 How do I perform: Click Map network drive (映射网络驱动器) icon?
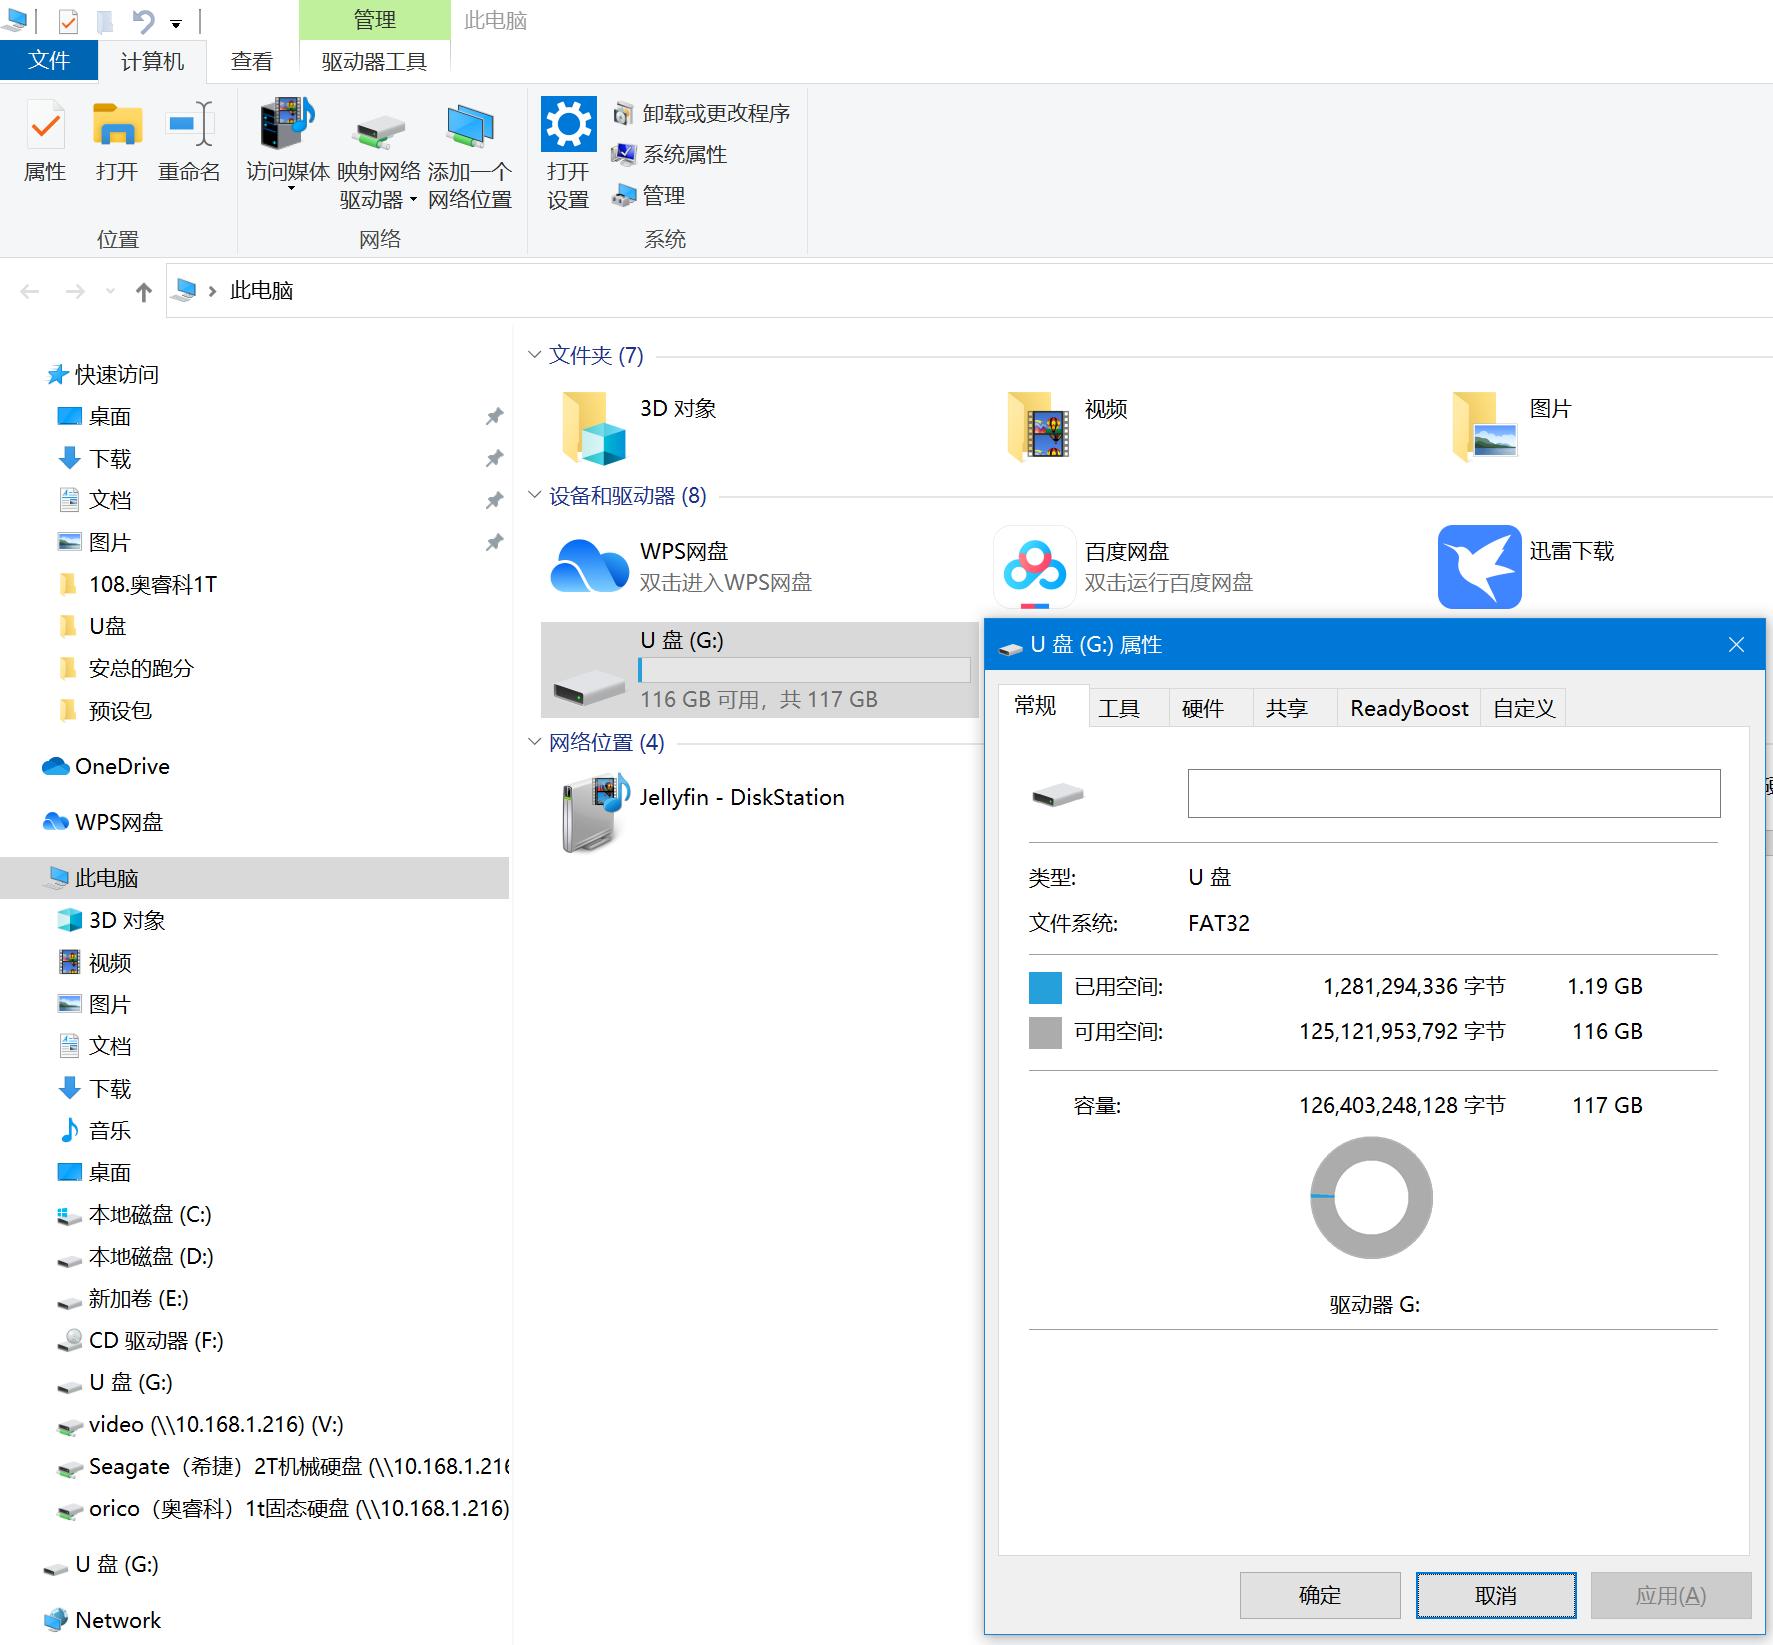379,130
